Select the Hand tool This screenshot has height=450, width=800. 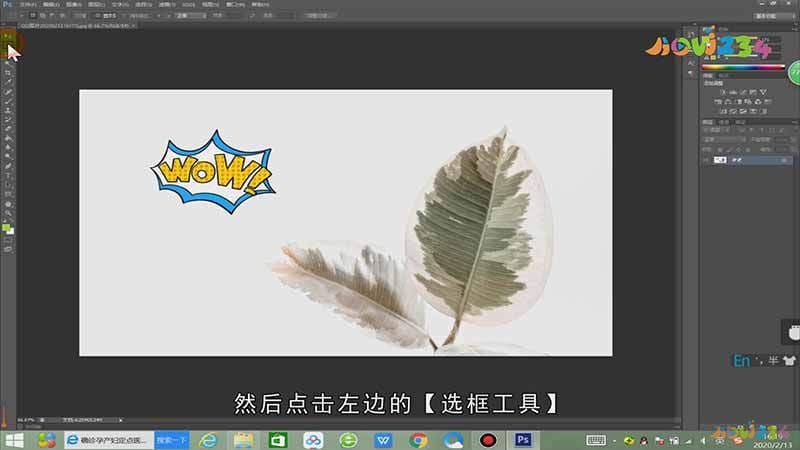(x=8, y=204)
